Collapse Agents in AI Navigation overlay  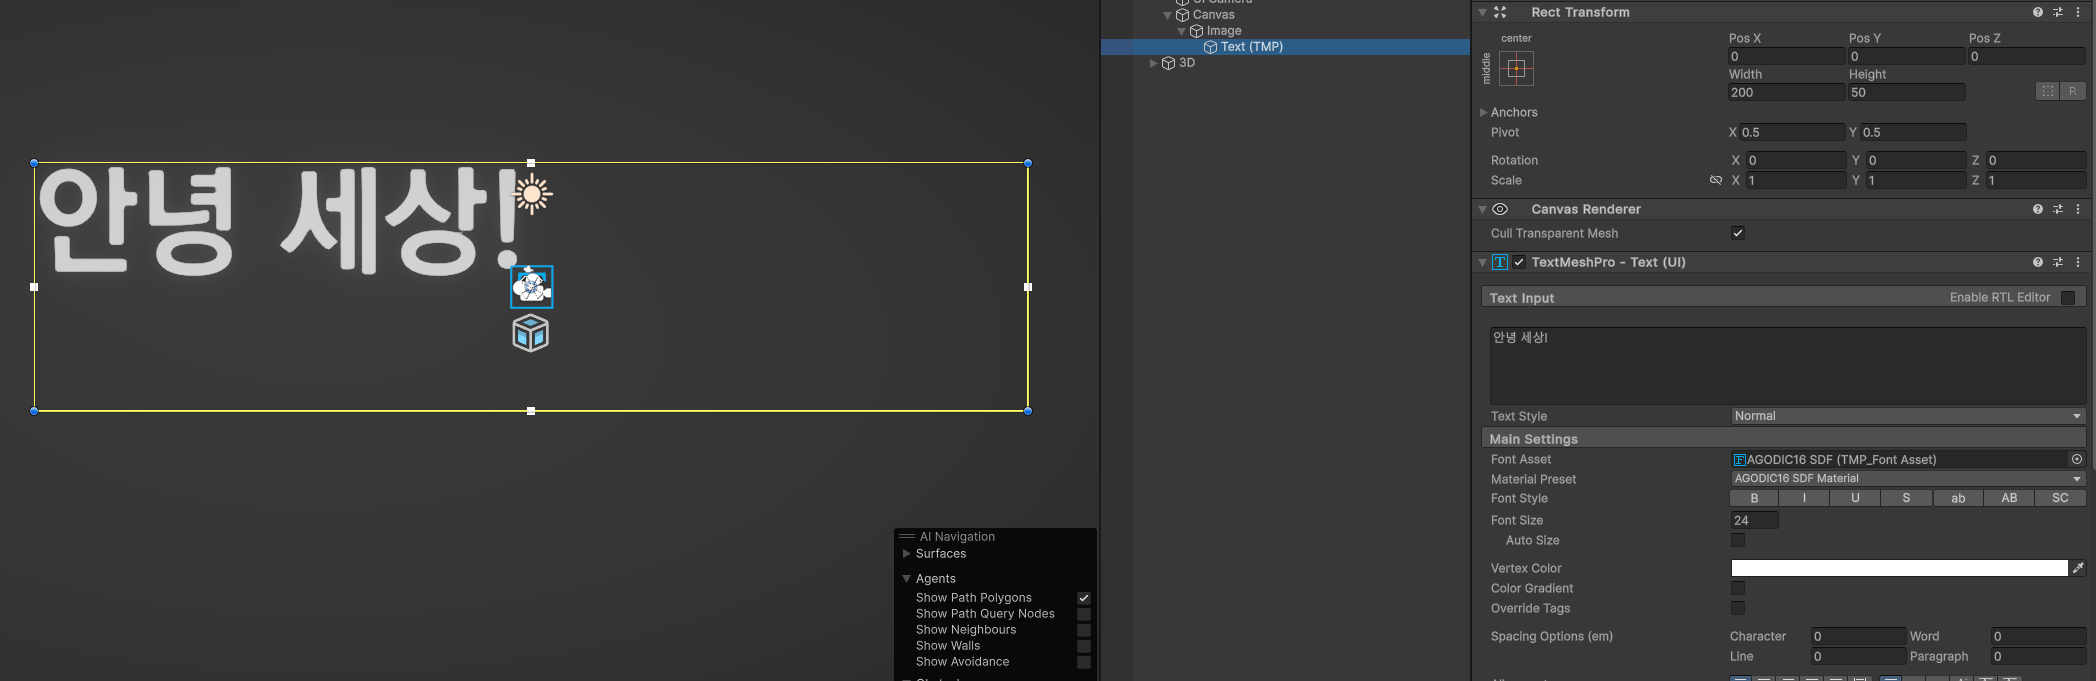click(x=907, y=579)
